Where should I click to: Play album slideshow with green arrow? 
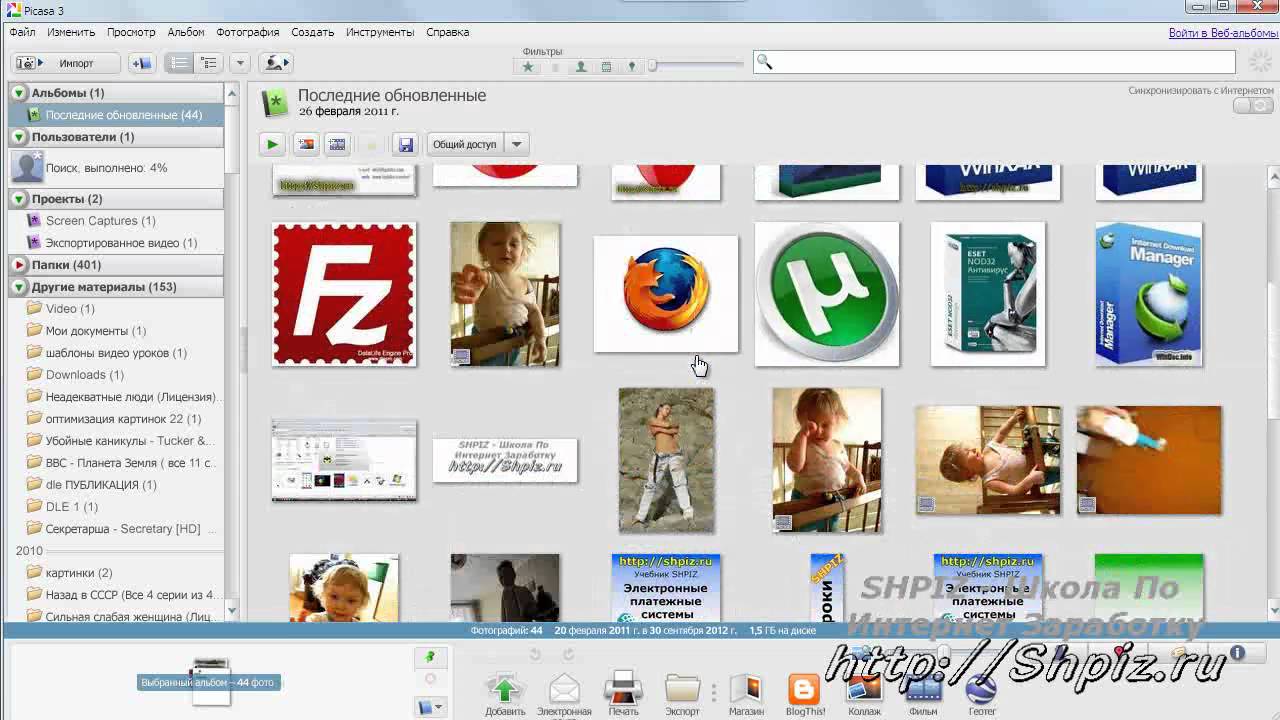(x=272, y=144)
